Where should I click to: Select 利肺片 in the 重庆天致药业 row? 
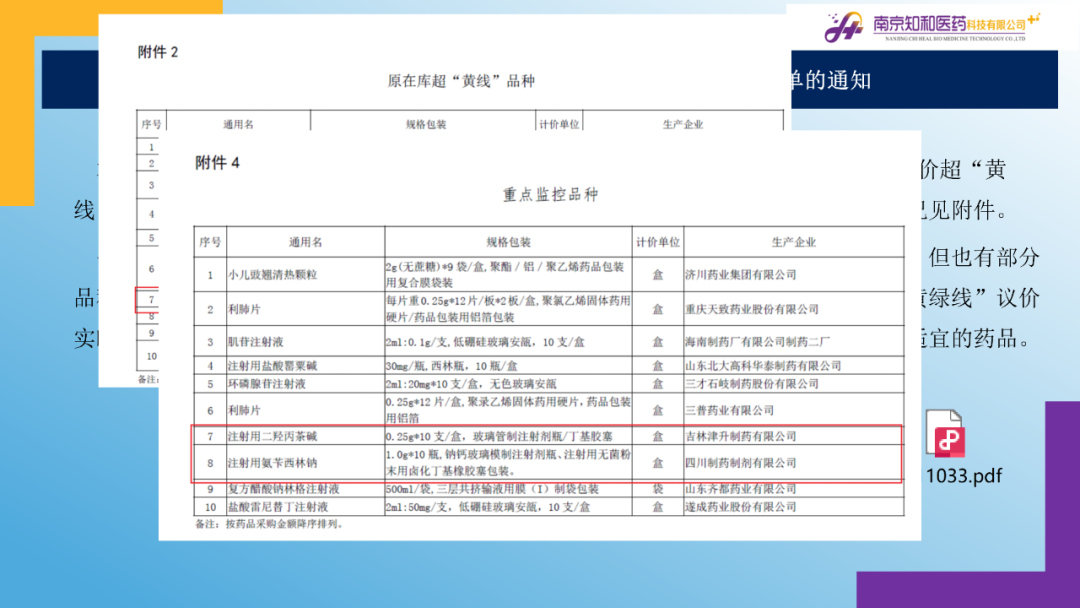click(x=245, y=309)
